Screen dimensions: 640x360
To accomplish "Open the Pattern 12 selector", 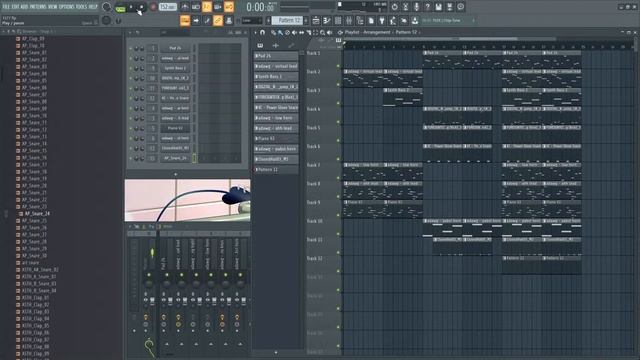I will (288, 20).
